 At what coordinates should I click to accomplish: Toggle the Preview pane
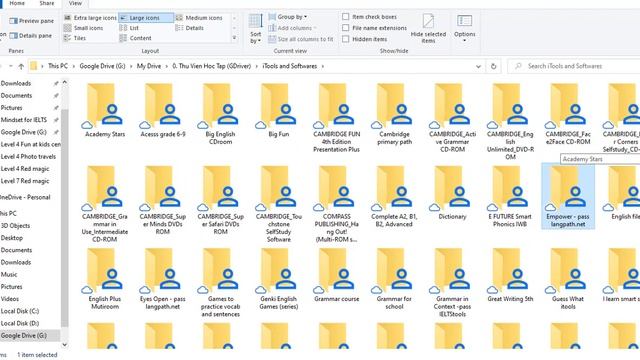click(31, 21)
